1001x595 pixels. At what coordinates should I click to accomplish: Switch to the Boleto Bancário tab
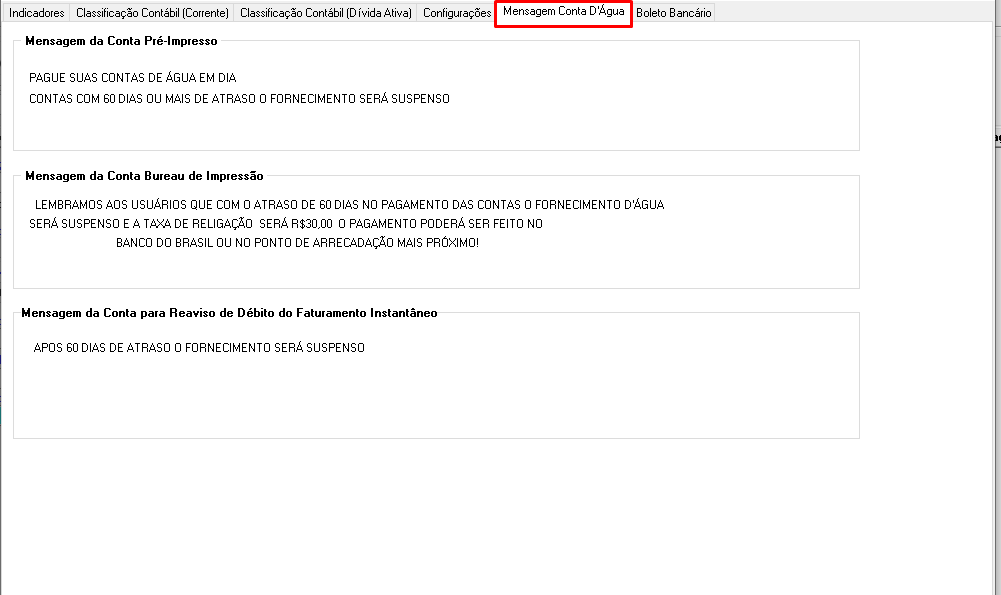point(673,13)
